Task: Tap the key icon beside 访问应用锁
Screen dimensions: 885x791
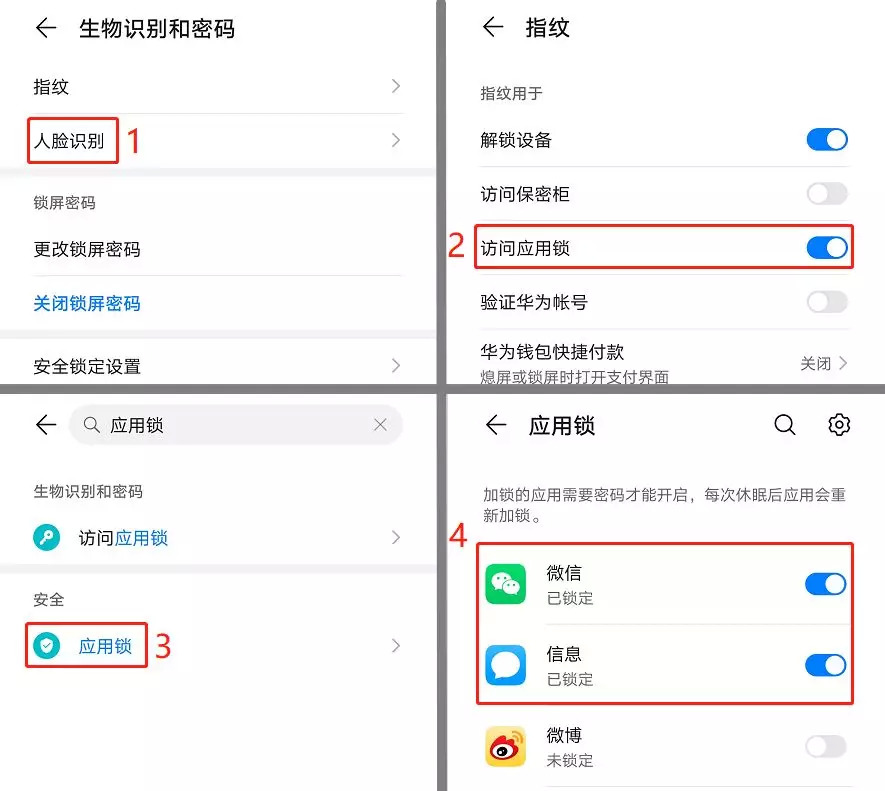Action: pyautogui.click(x=46, y=537)
